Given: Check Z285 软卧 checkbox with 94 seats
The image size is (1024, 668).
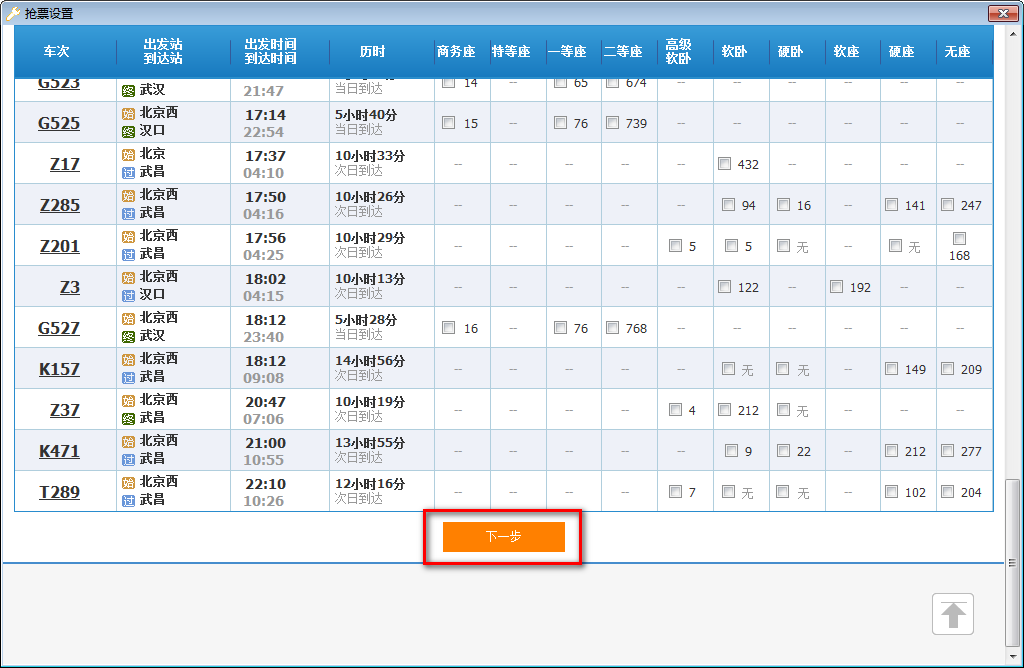Looking at the screenshot, I should click(x=728, y=205).
